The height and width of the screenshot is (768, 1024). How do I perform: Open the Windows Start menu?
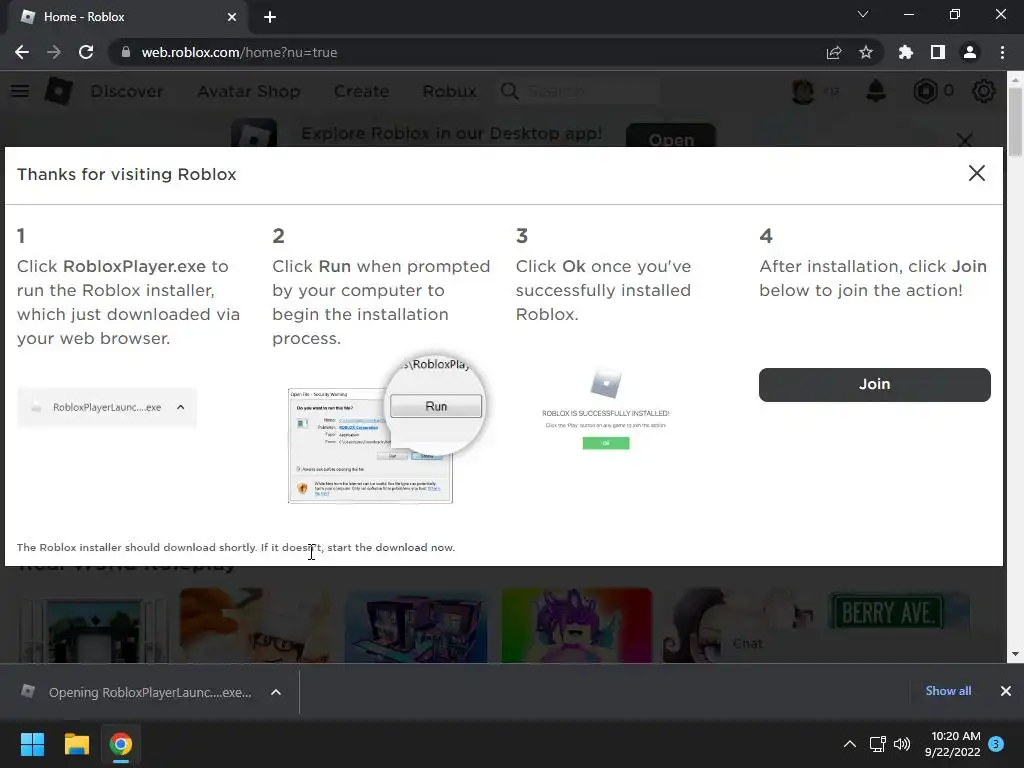32,744
